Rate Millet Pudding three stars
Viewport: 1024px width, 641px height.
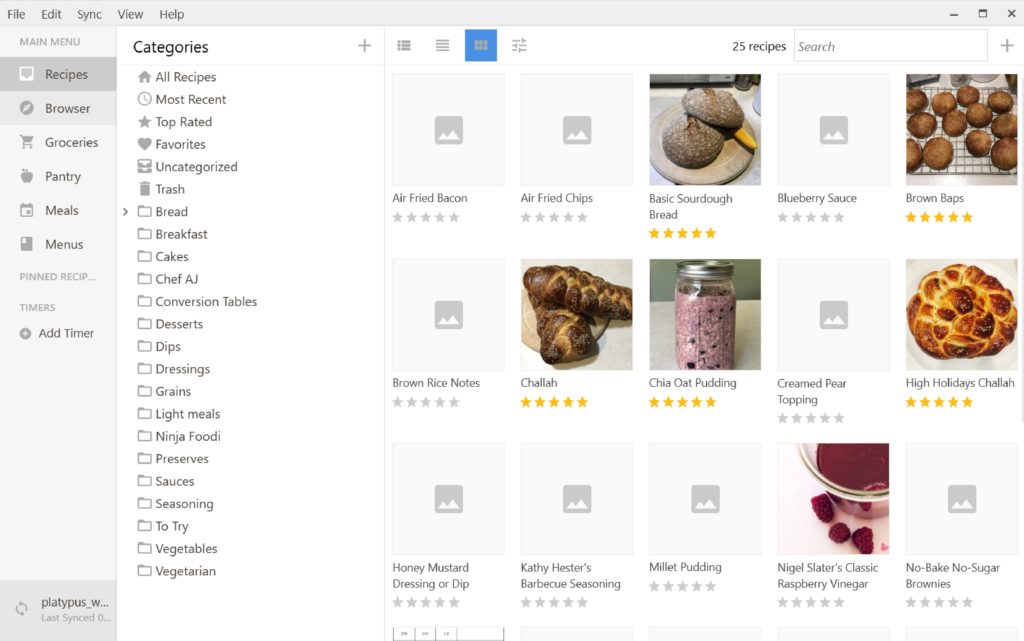(x=682, y=587)
